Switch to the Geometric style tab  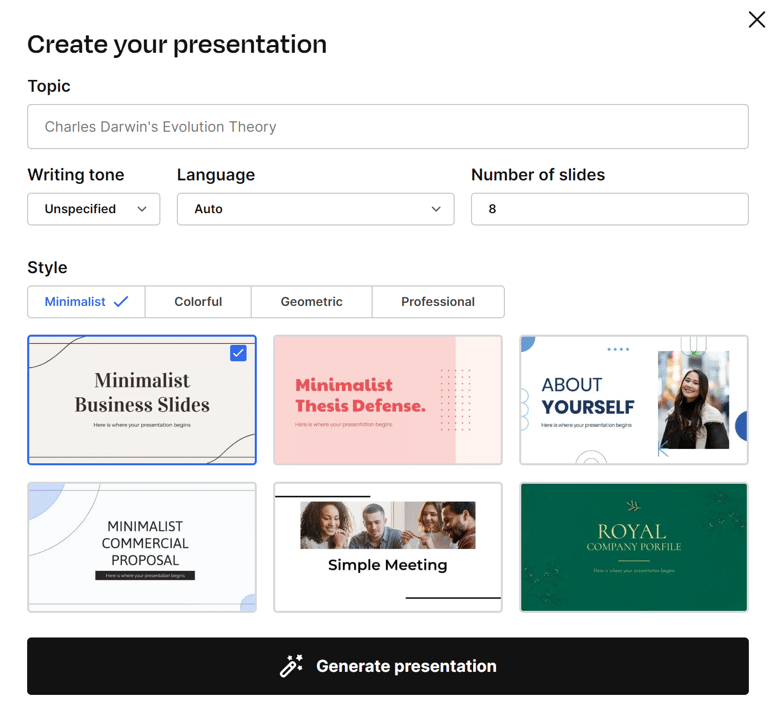[x=311, y=301]
